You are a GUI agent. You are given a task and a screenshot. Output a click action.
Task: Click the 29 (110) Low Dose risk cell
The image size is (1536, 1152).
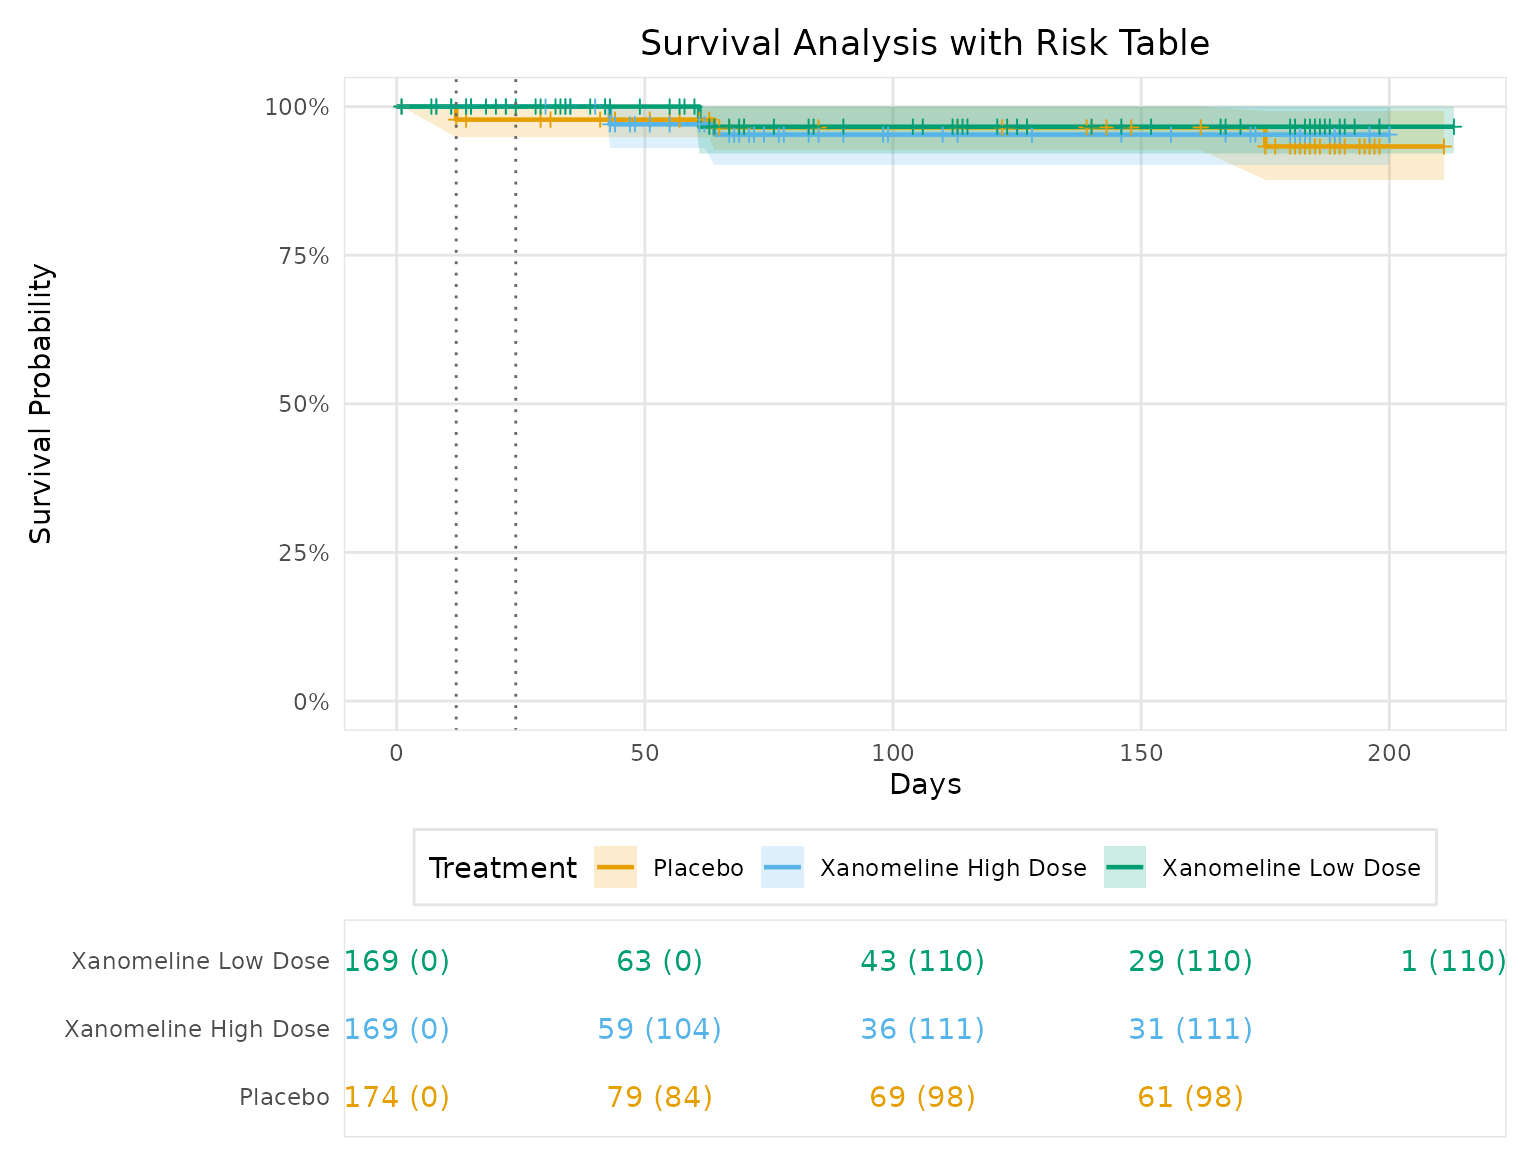(1190, 962)
